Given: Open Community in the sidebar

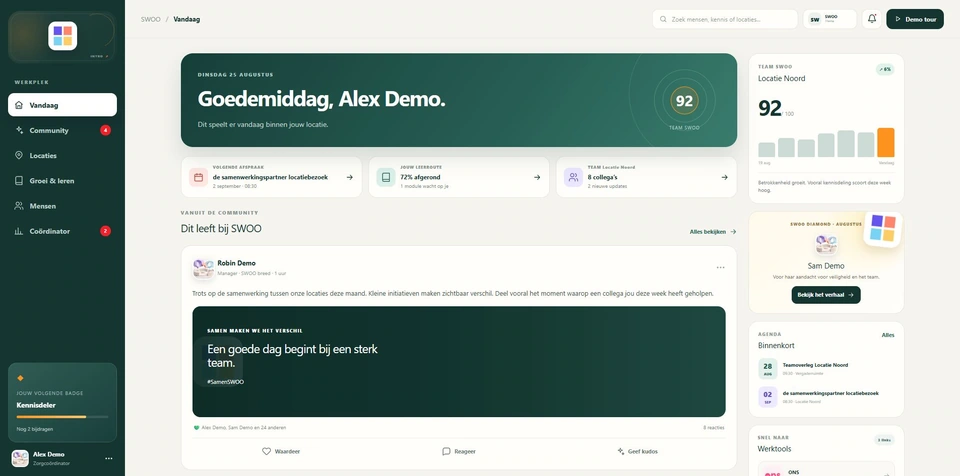Looking at the screenshot, I should [x=62, y=130].
